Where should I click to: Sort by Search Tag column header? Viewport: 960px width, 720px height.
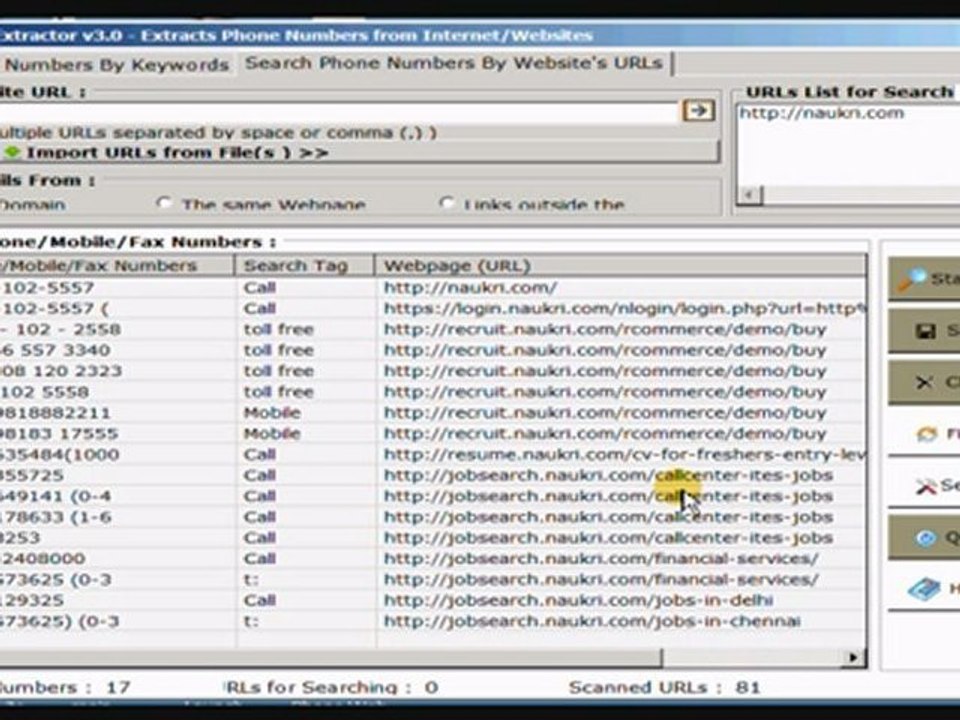click(x=304, y=266)
